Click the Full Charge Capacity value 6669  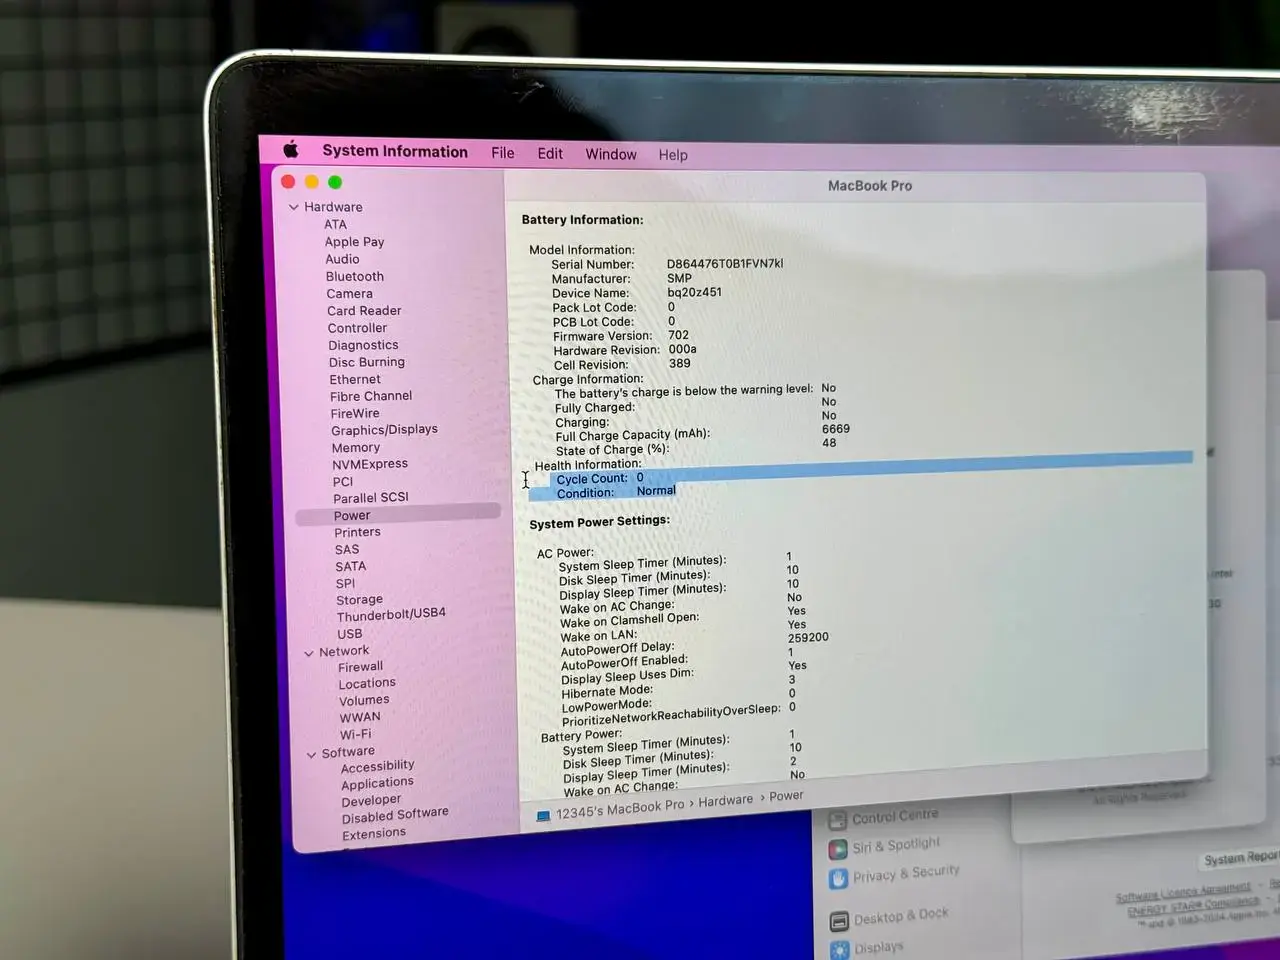(836, 429)
